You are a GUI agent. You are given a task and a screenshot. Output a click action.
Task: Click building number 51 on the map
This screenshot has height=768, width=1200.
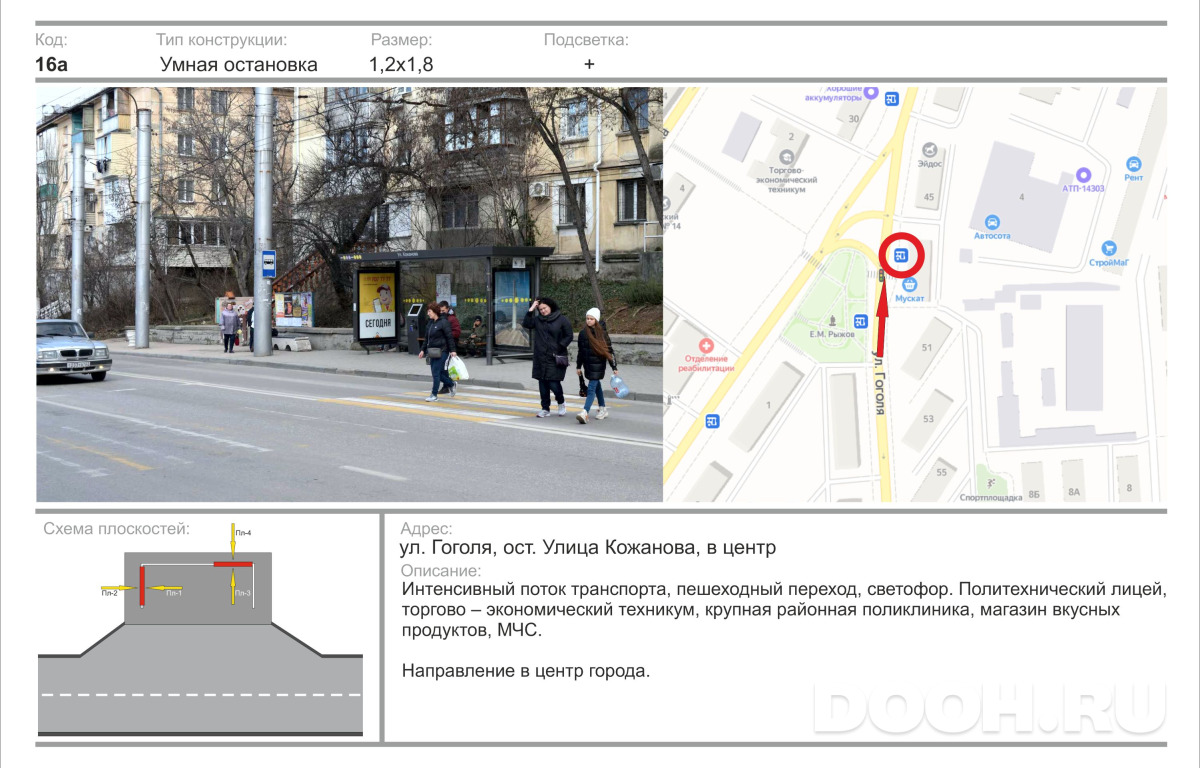(x=927, y=347)
